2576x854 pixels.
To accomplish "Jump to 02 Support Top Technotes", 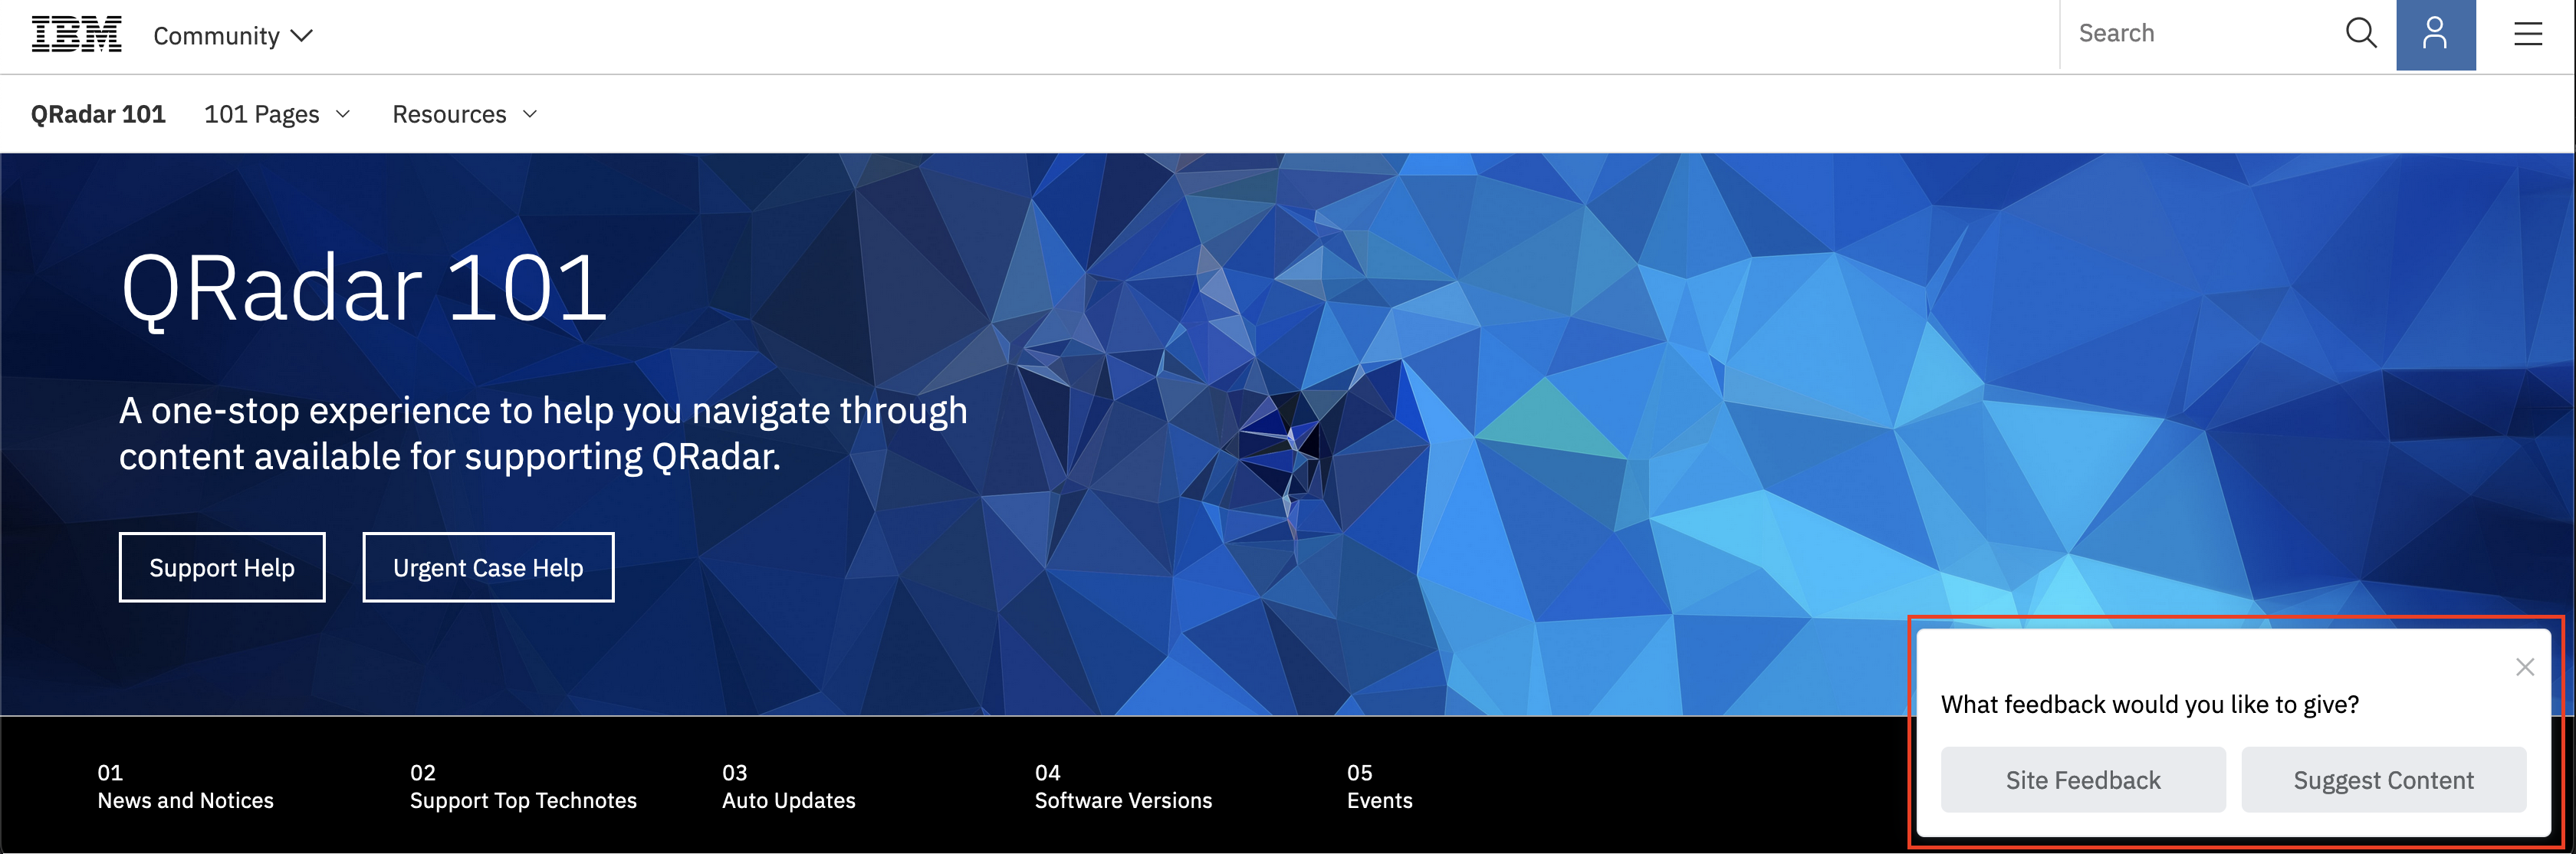I will [x=523, y=786].
